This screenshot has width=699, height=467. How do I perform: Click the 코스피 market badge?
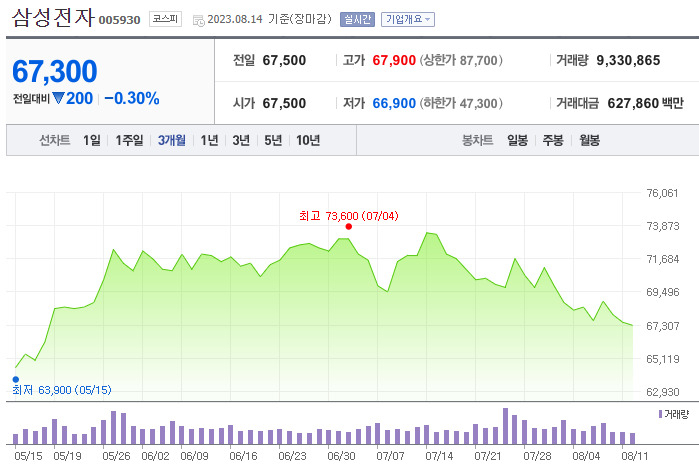click(x=165, y=19)
